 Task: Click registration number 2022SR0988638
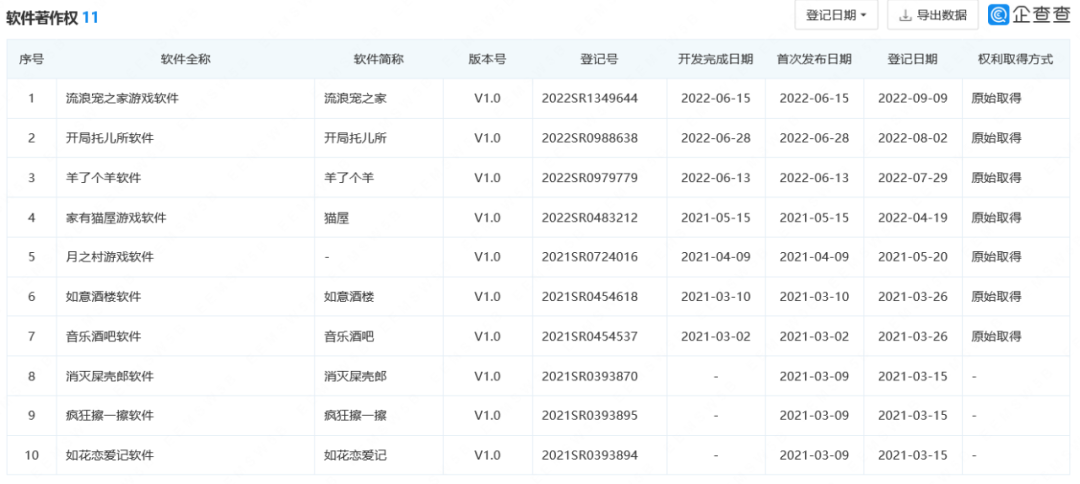pyautogui.click(x=590, y=138)
